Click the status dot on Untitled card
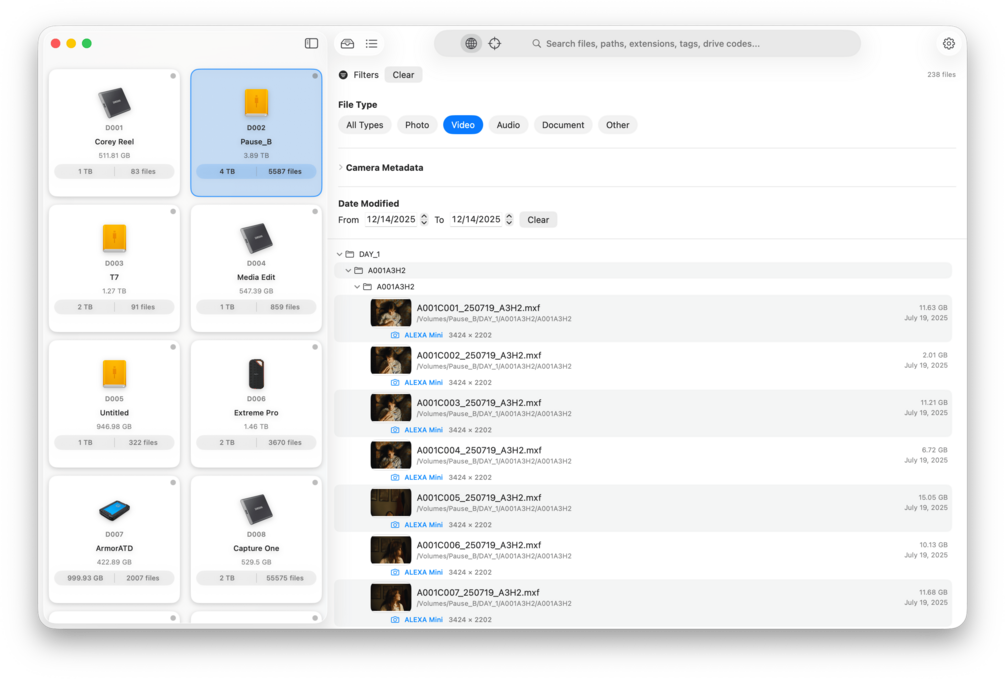 [x=173, y=347]
